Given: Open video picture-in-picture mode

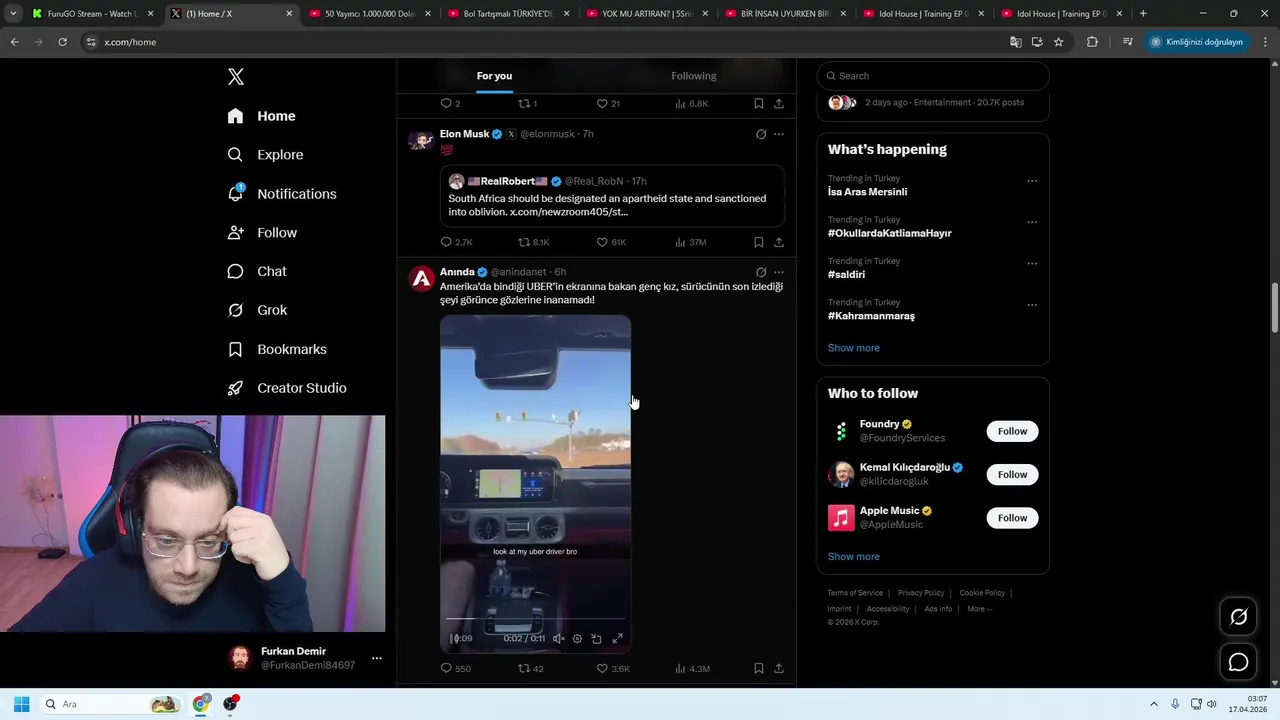Looking at the screenshot, I should (x=596, y=638).
